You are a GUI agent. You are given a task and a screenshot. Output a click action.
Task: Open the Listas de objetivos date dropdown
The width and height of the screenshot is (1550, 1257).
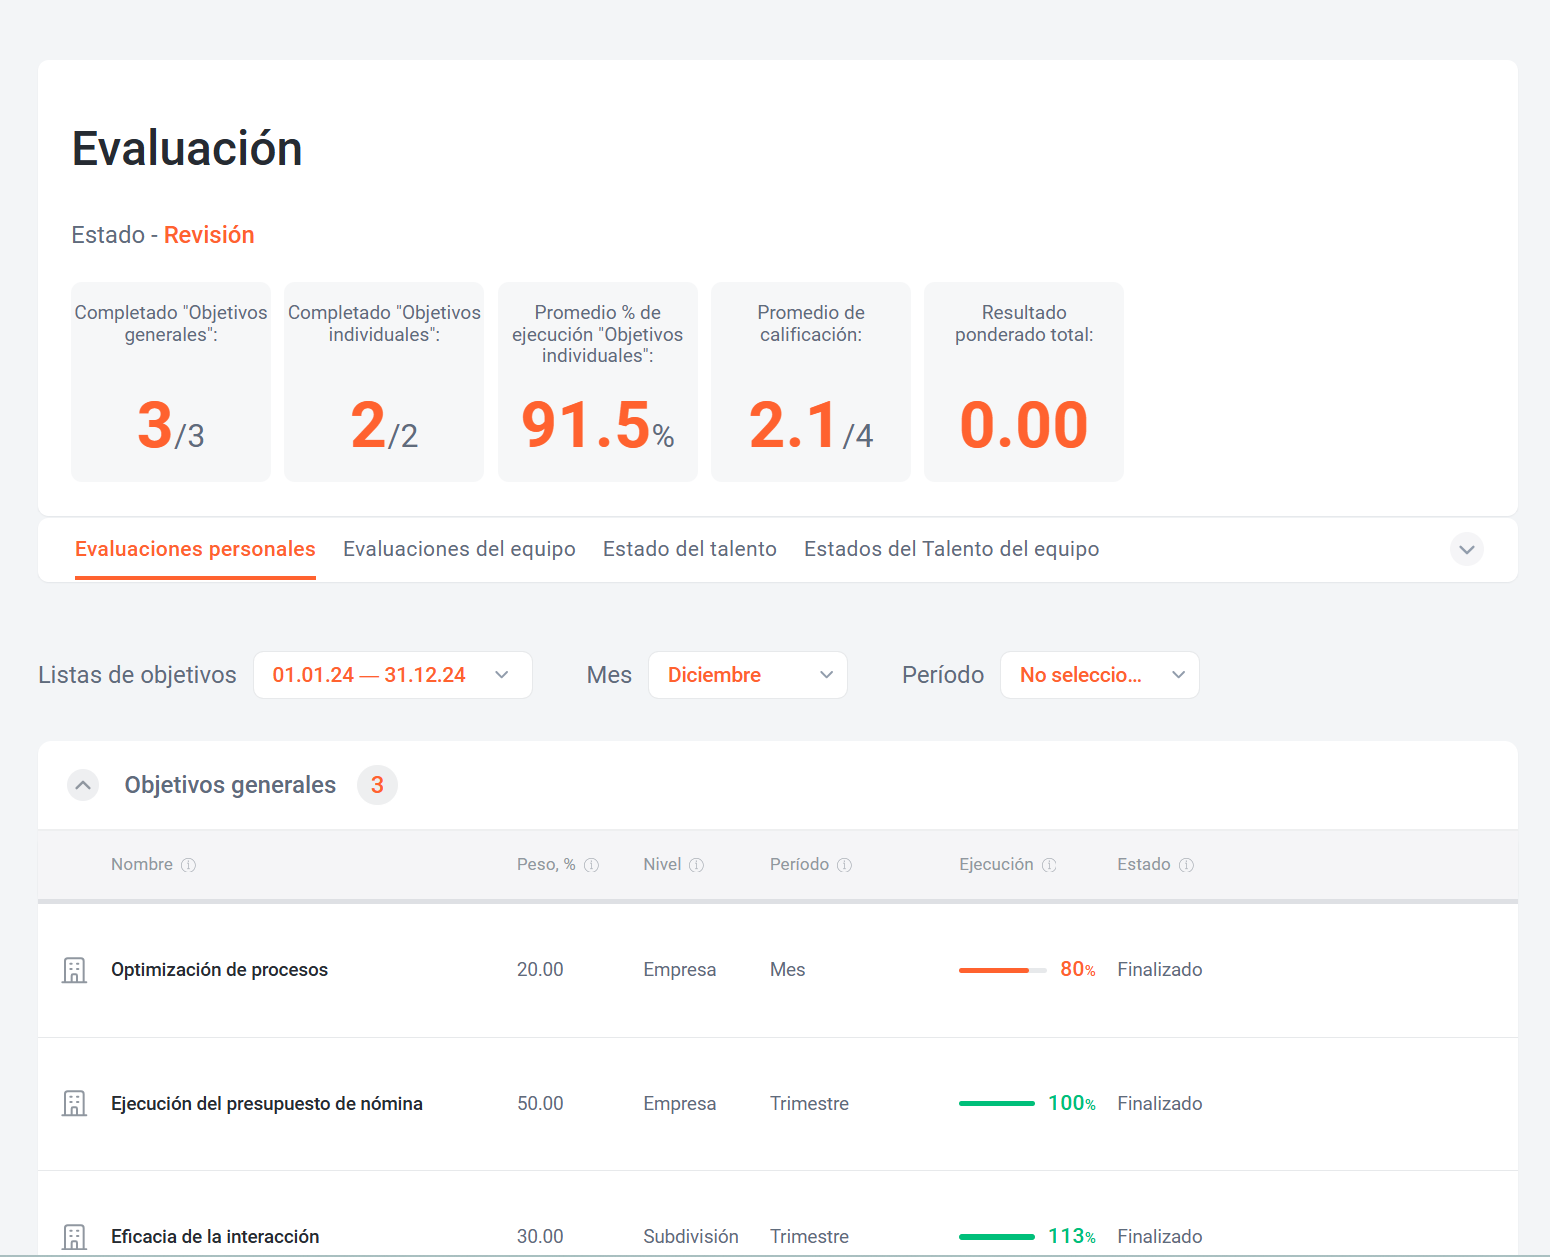tap(392, 675)
